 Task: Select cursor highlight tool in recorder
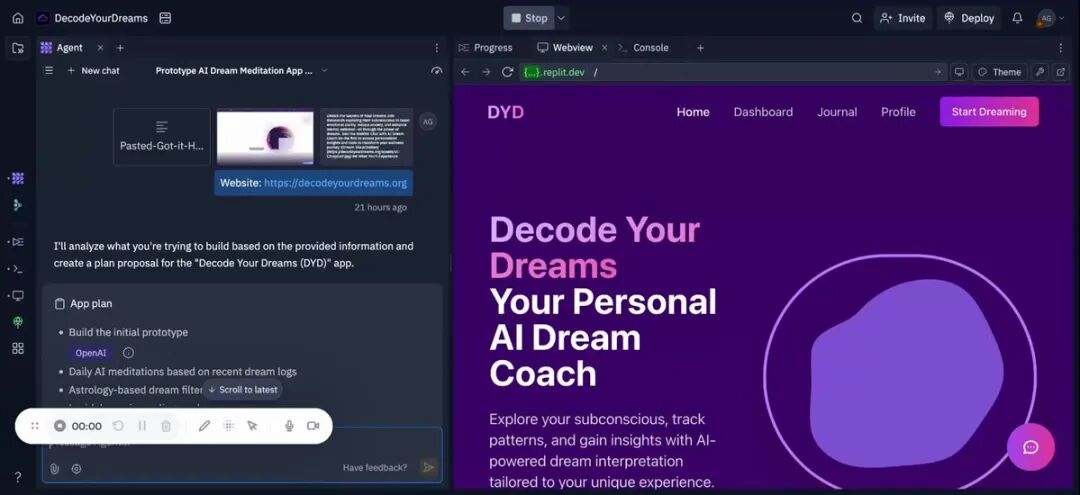[x=252, y=426]
